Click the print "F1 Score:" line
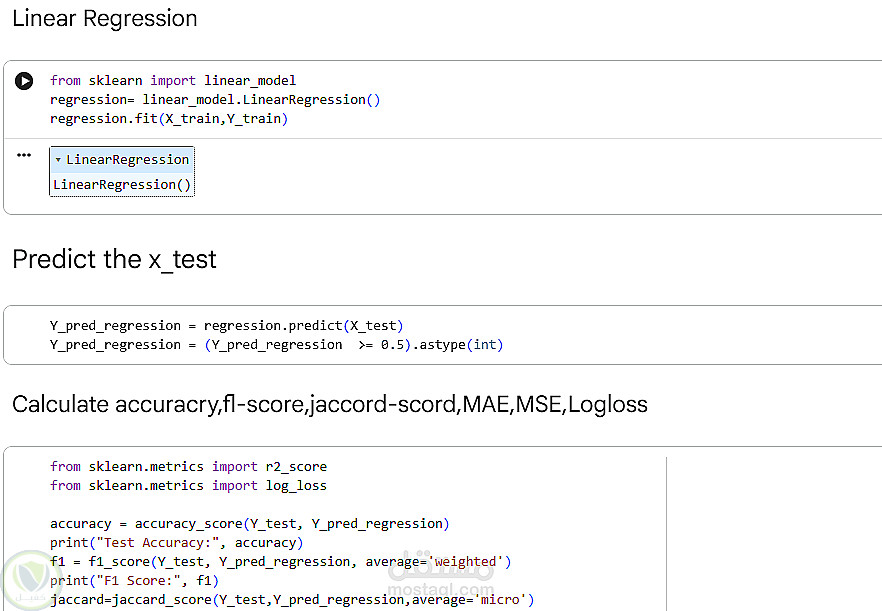The height and width of the screenshot is (611, 882). pos(134,580)
